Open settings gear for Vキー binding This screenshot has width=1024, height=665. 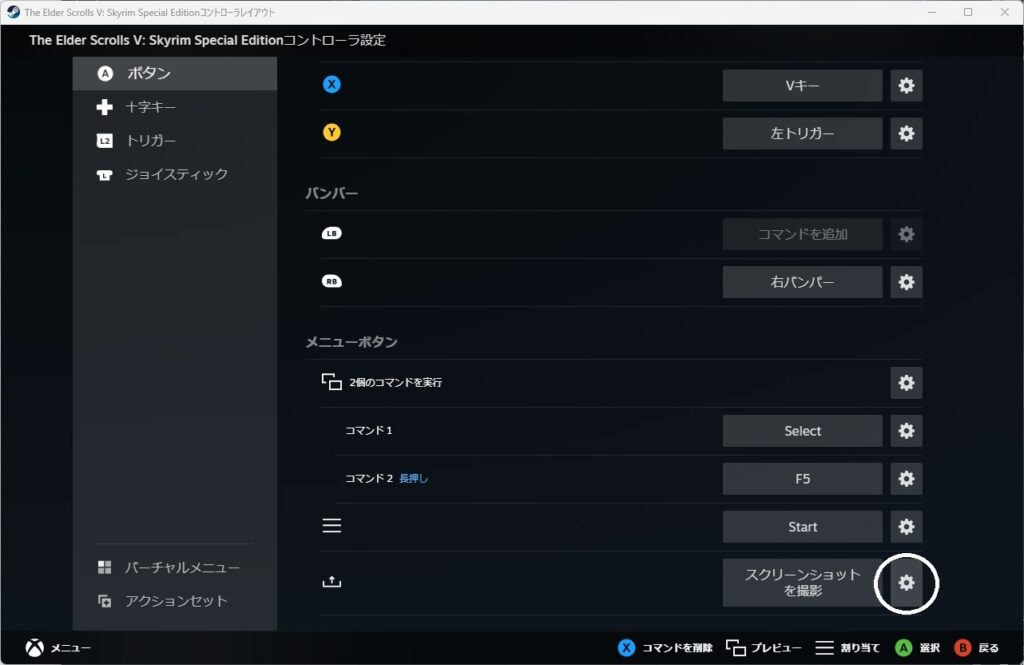(x=906, y=86)
